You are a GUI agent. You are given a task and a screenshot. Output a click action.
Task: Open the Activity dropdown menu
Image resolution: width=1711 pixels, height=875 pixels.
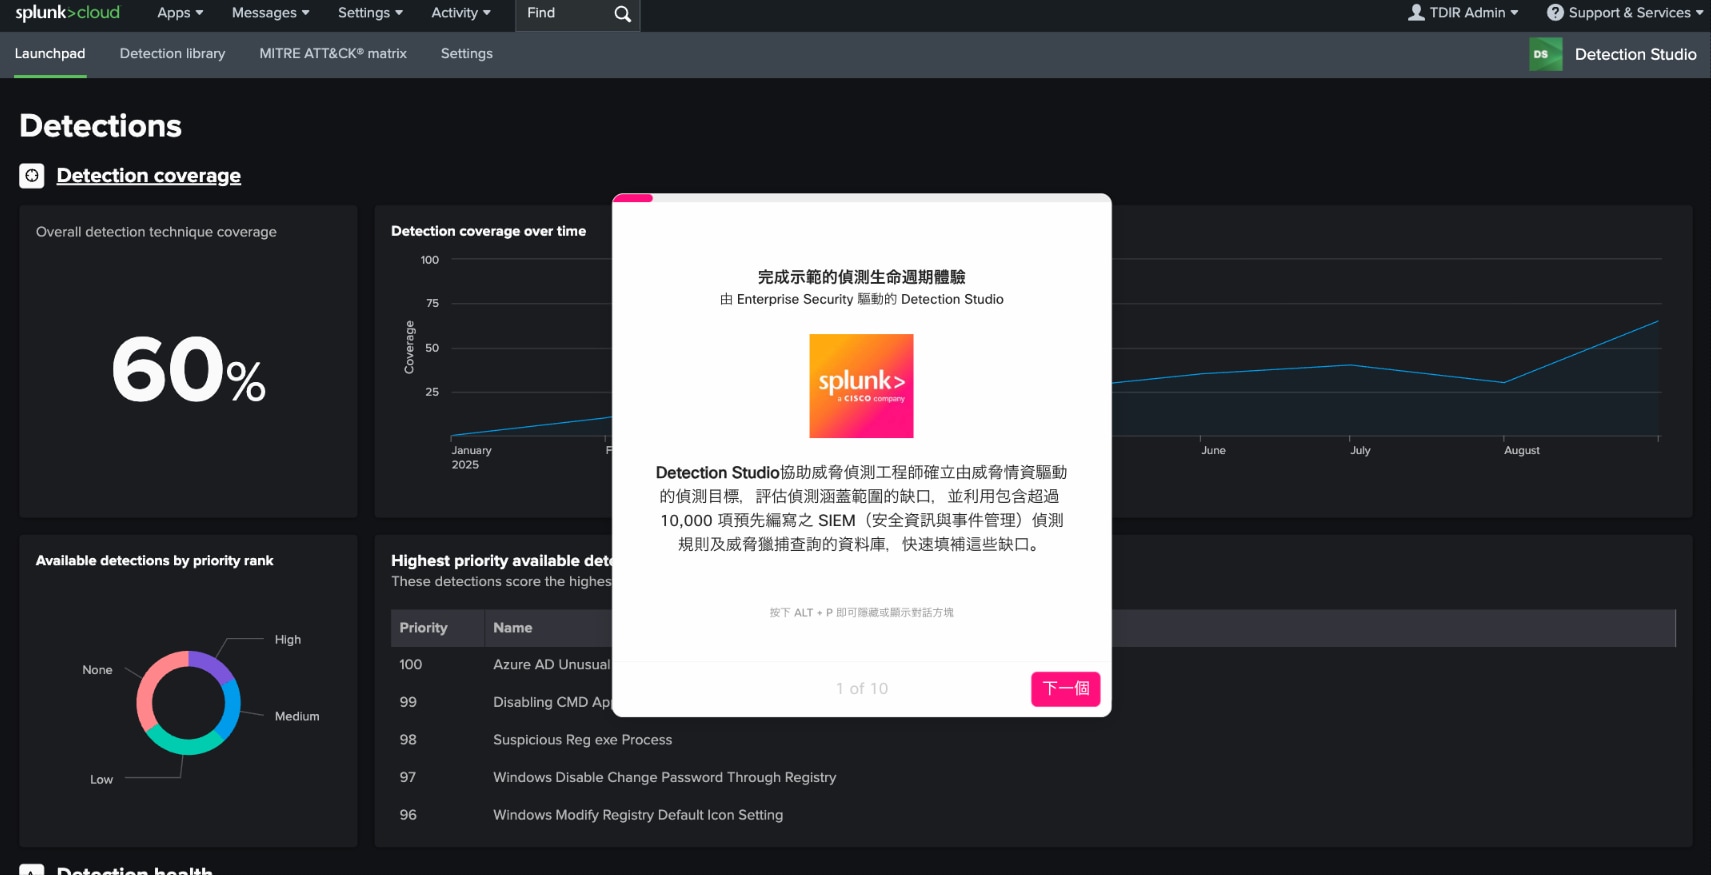point(461,13)
